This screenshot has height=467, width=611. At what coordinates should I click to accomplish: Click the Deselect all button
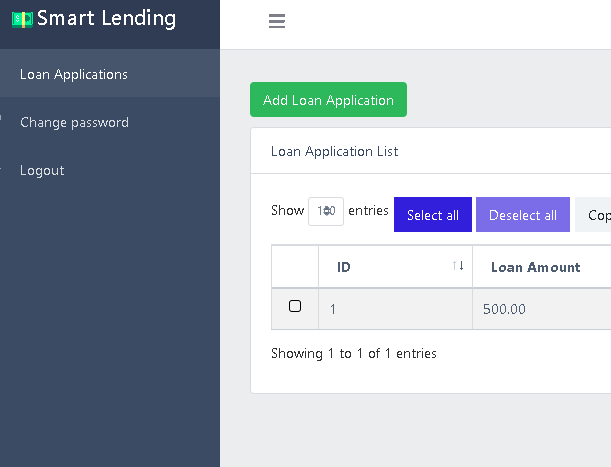tap(522, 215)
